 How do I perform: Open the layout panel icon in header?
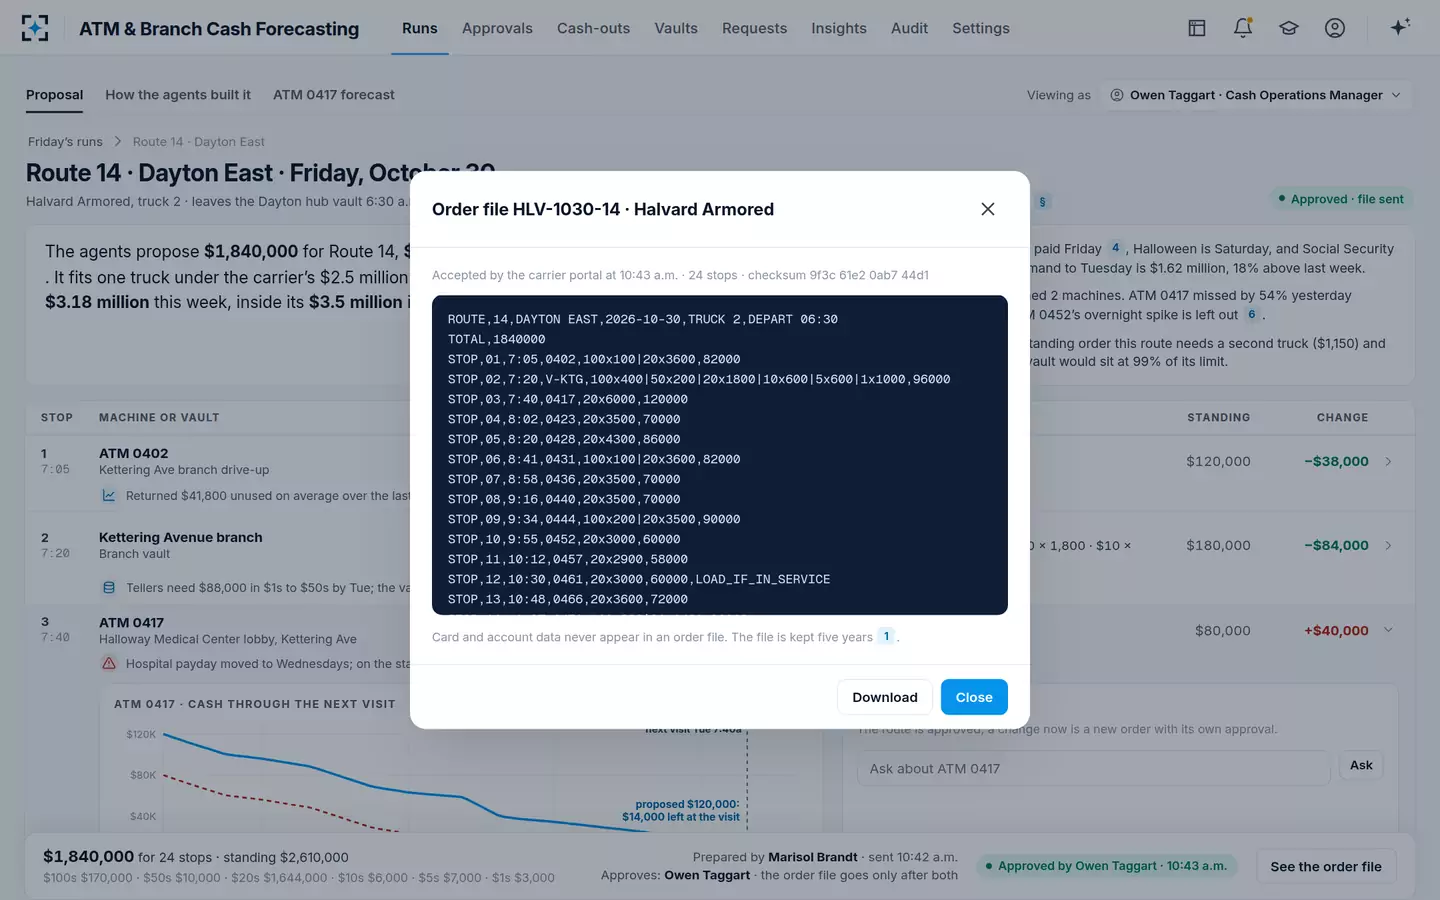[x=1197, y=28]
